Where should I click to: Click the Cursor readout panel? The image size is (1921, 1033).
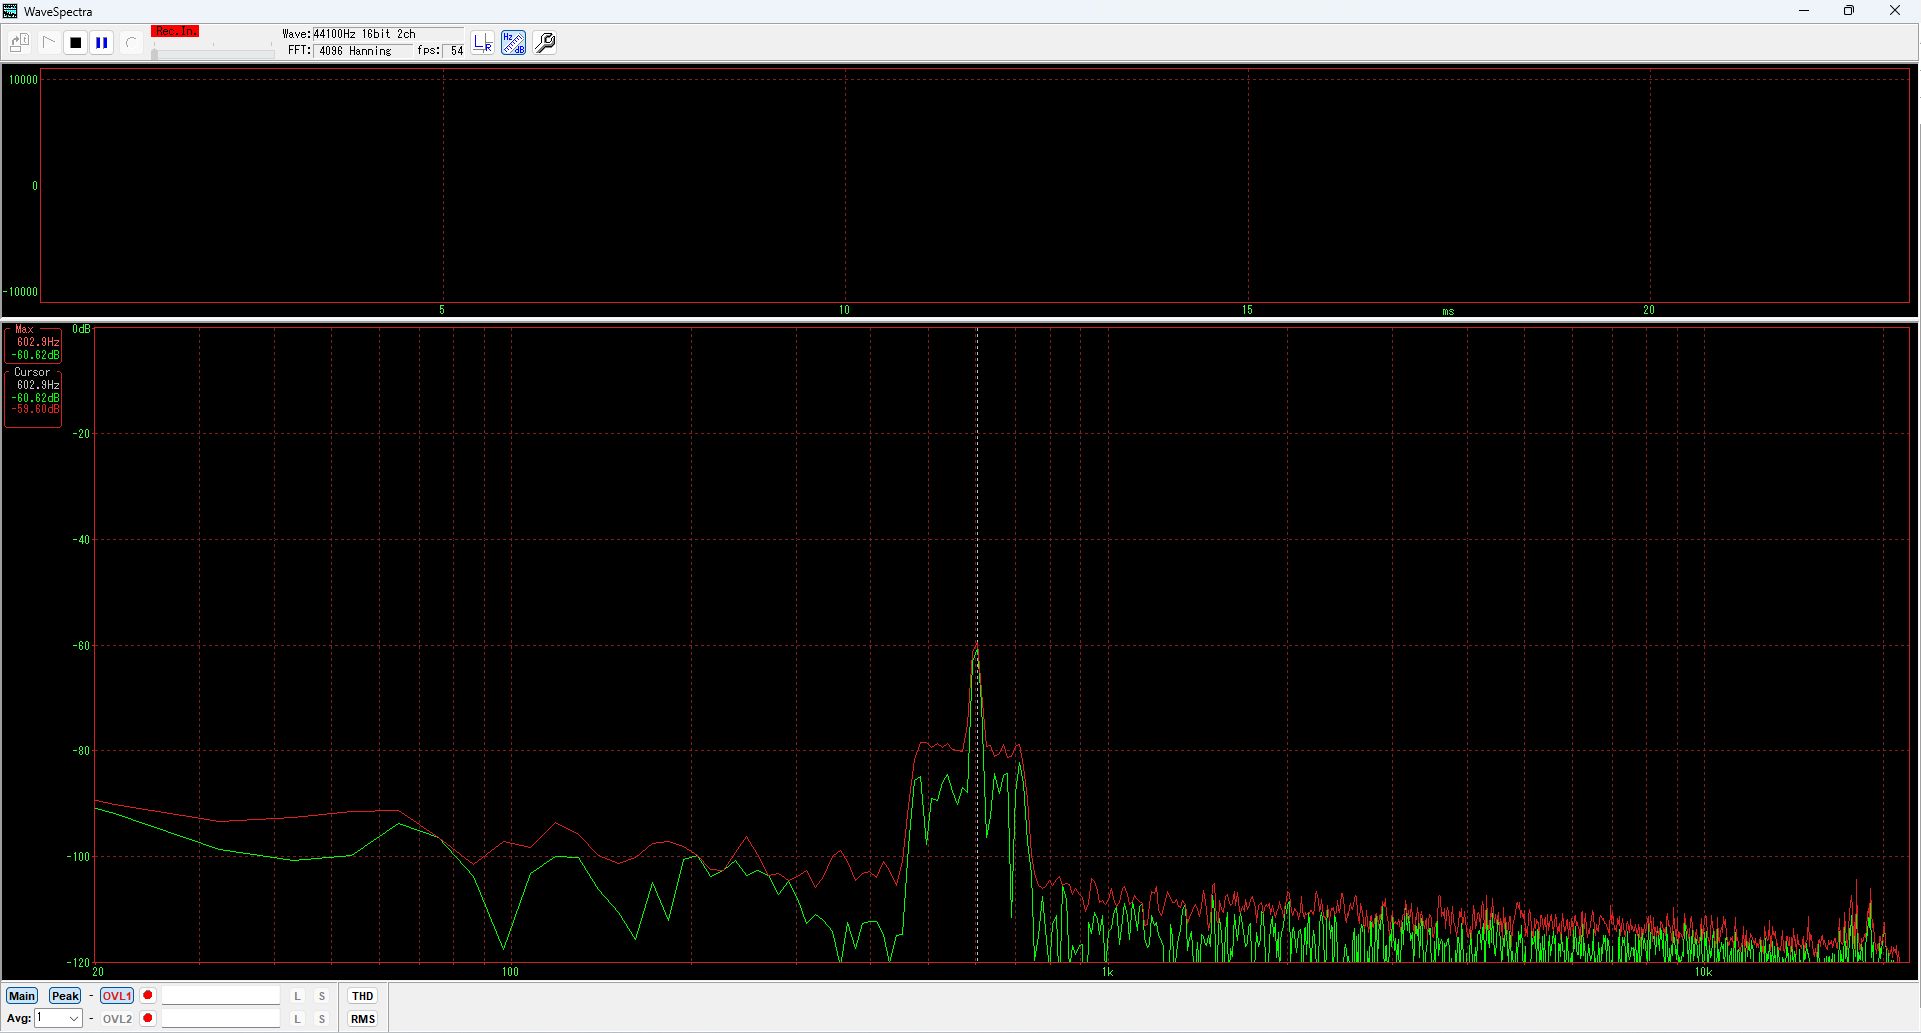[x=33, y=397]
